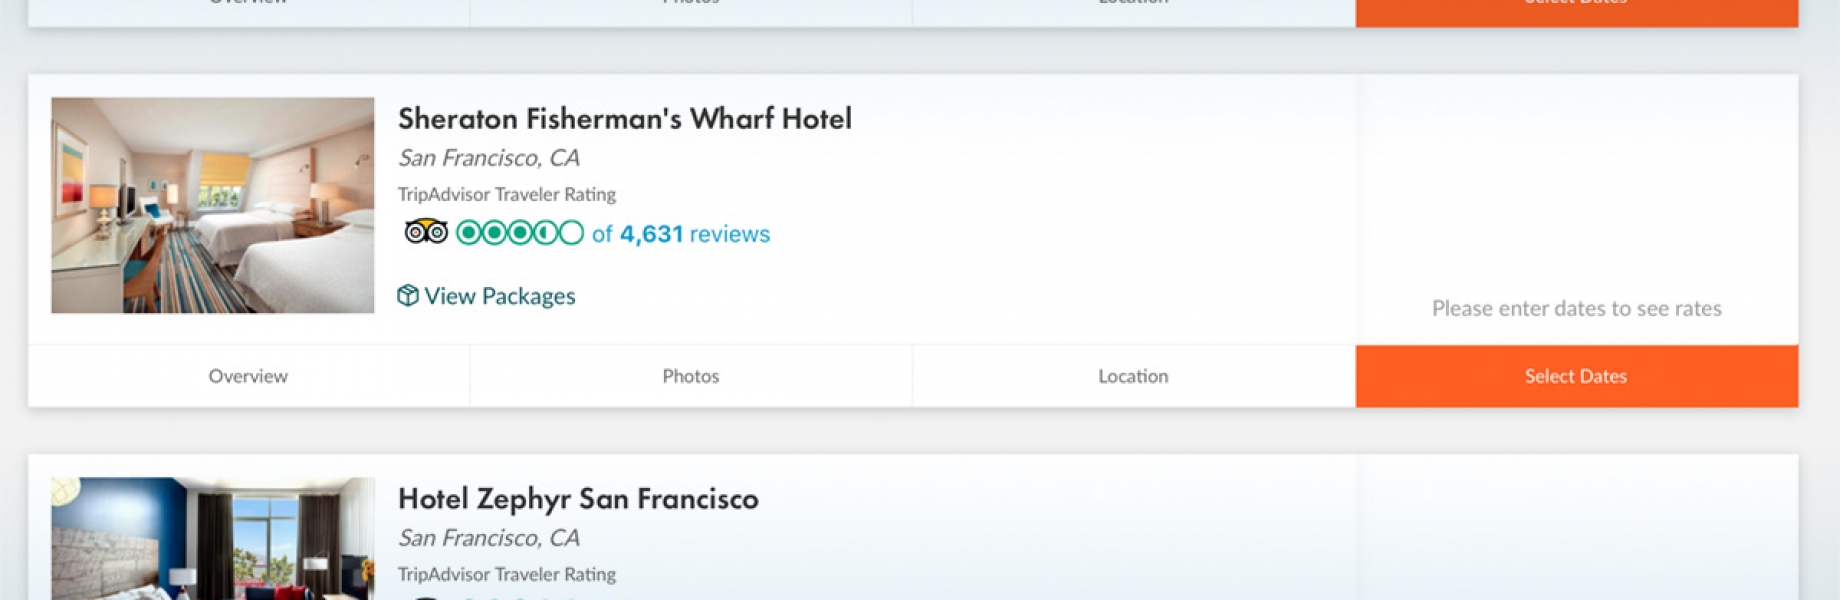The width and height of the screenshot is (1840, 600).
Task: Click the partially visible Select Dates button above Sheraton
Action: tap(1577, 12)
